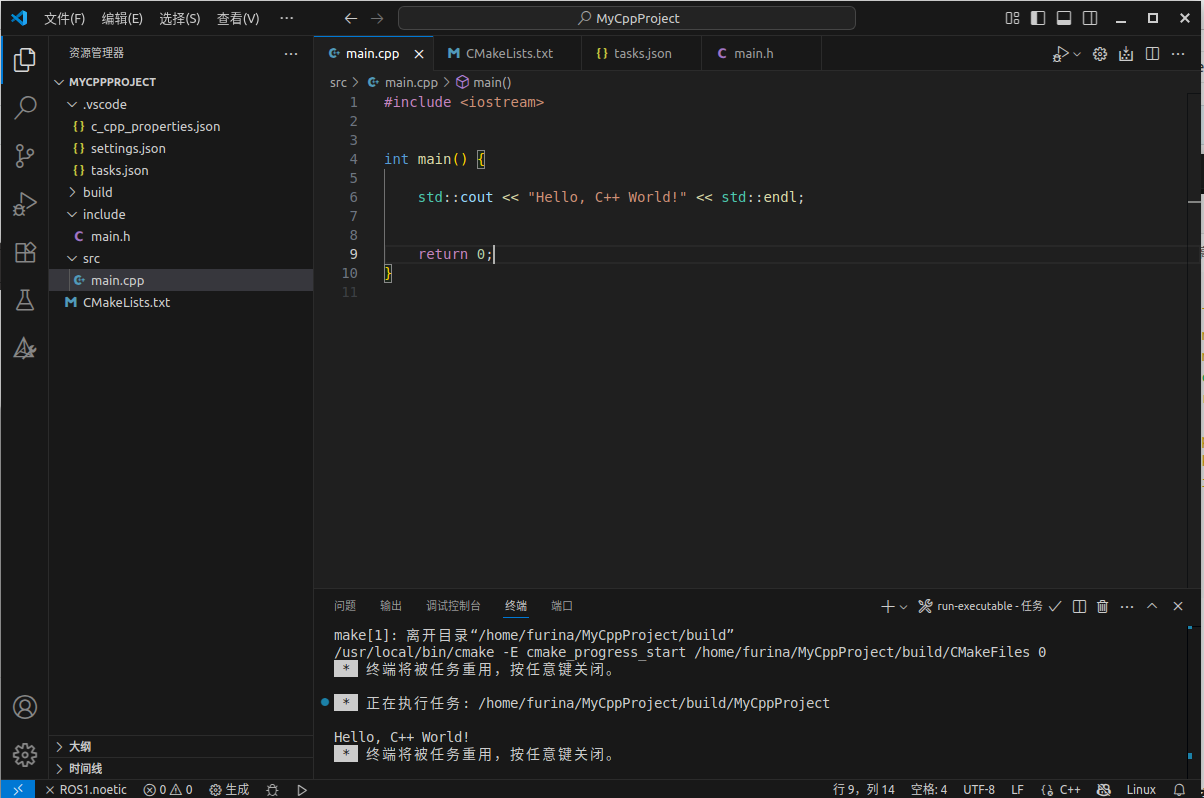Toggle the secondary sidebar layout button
This screenshot has width=1204, height=798.
(1090, 18)
